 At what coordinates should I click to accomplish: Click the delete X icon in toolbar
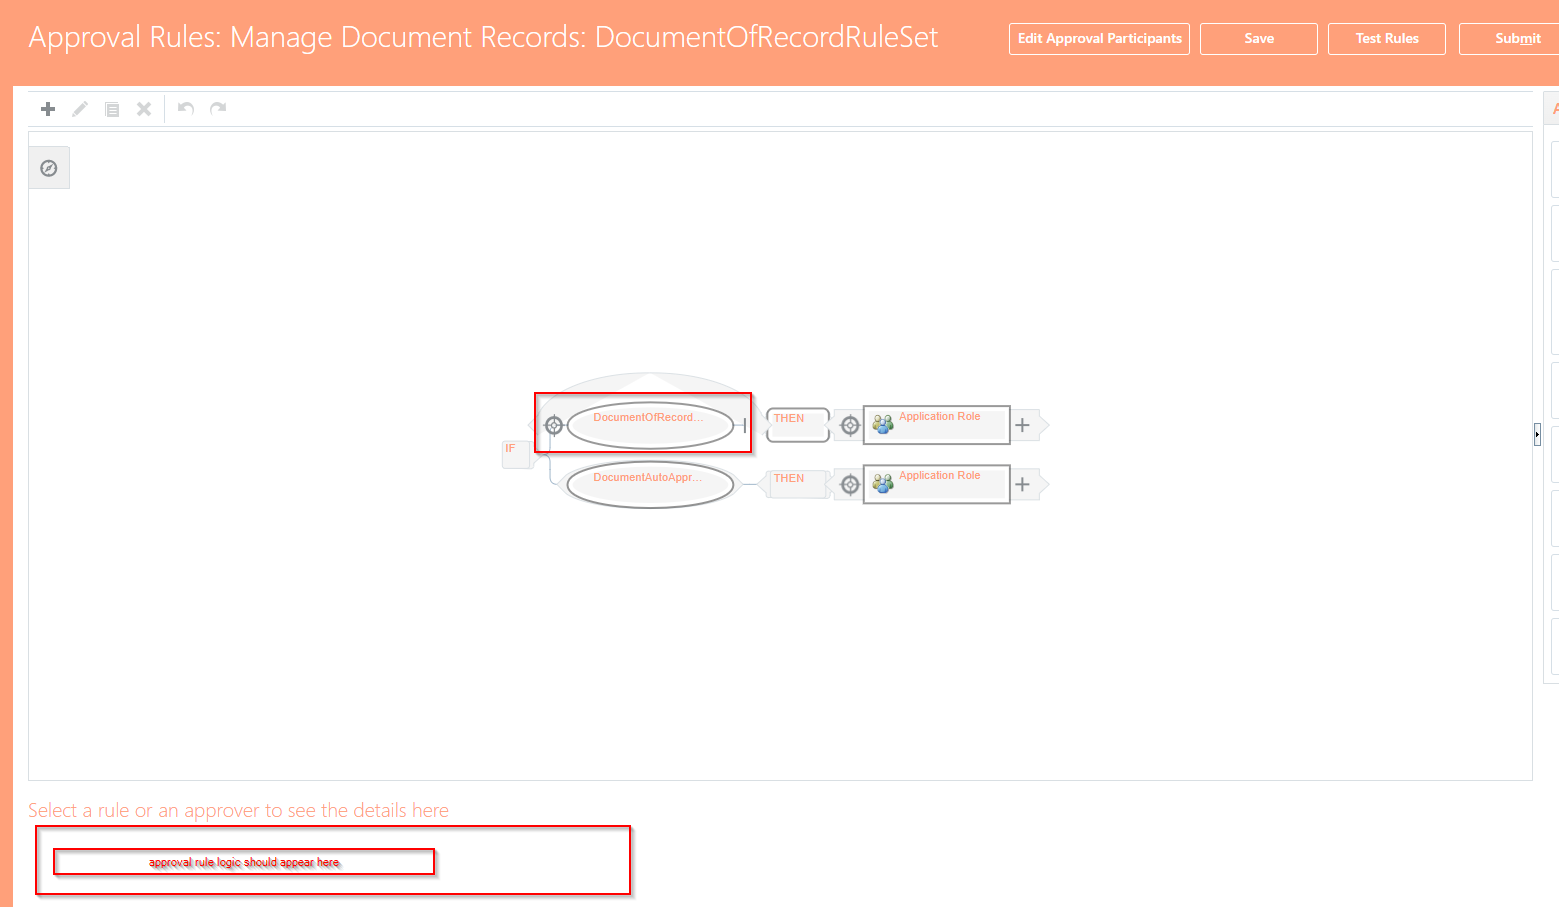pos(144,109)
